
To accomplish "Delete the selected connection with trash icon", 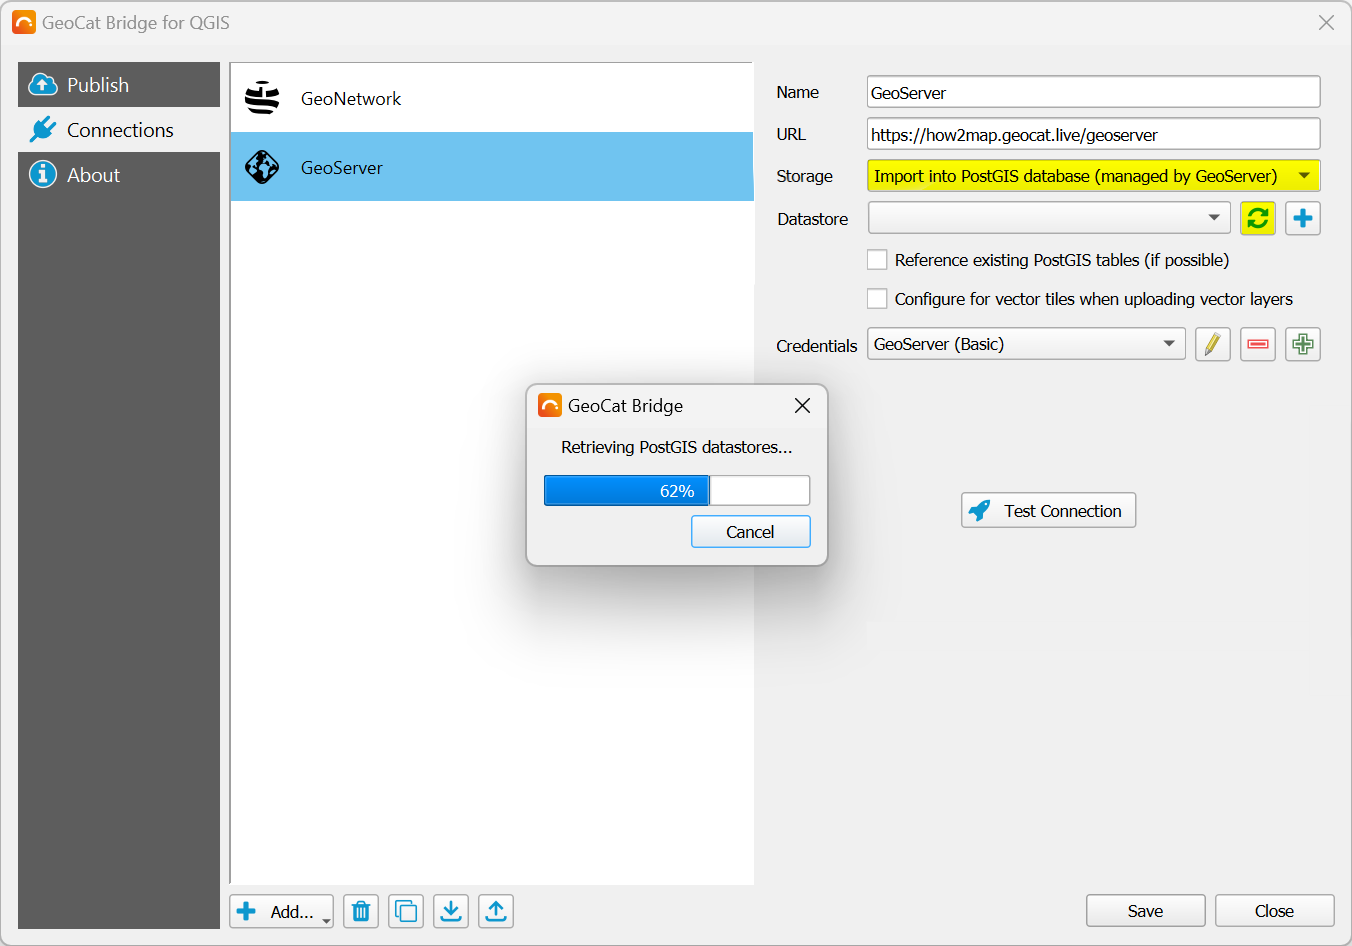I will coord(361,911).
